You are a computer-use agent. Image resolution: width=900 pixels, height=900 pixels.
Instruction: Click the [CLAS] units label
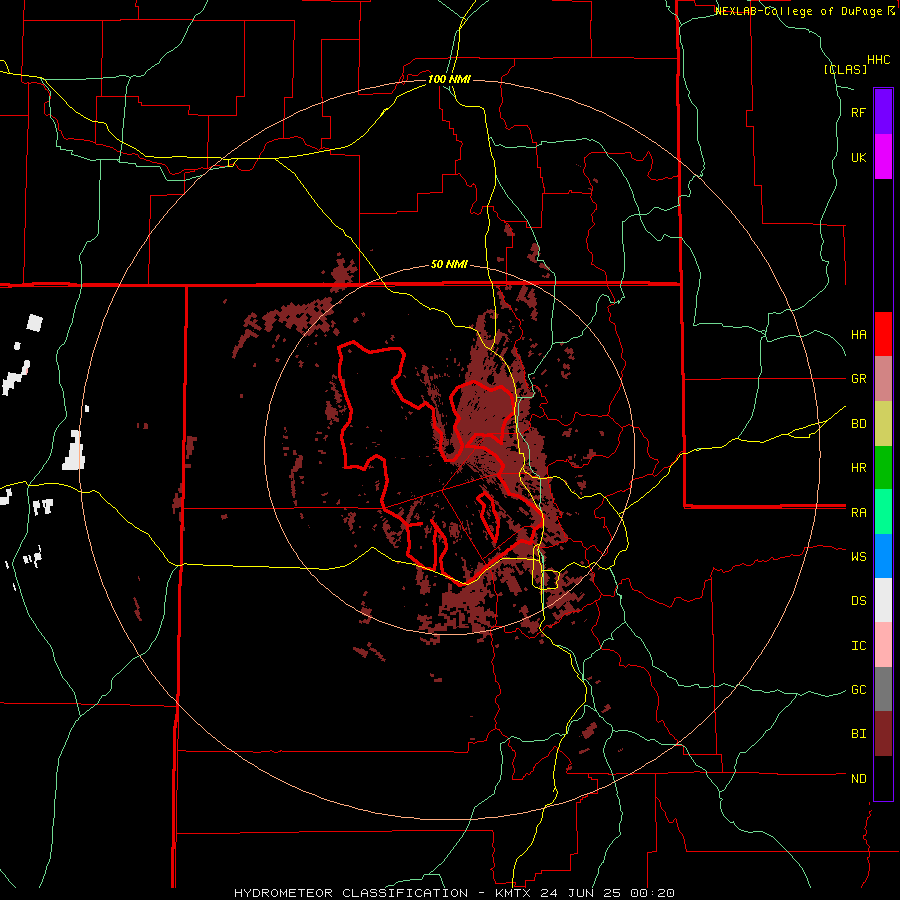click(845, 69)
